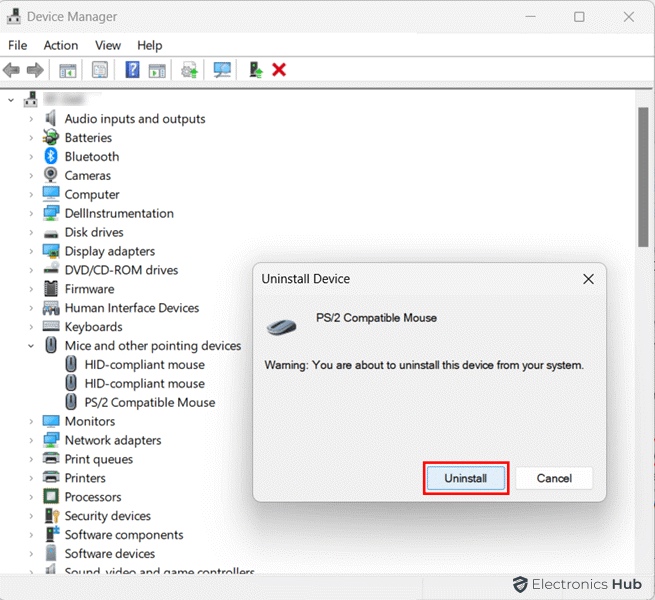655x600 pixels.
Task: Open the Help menu
Action: pos(150,45)
